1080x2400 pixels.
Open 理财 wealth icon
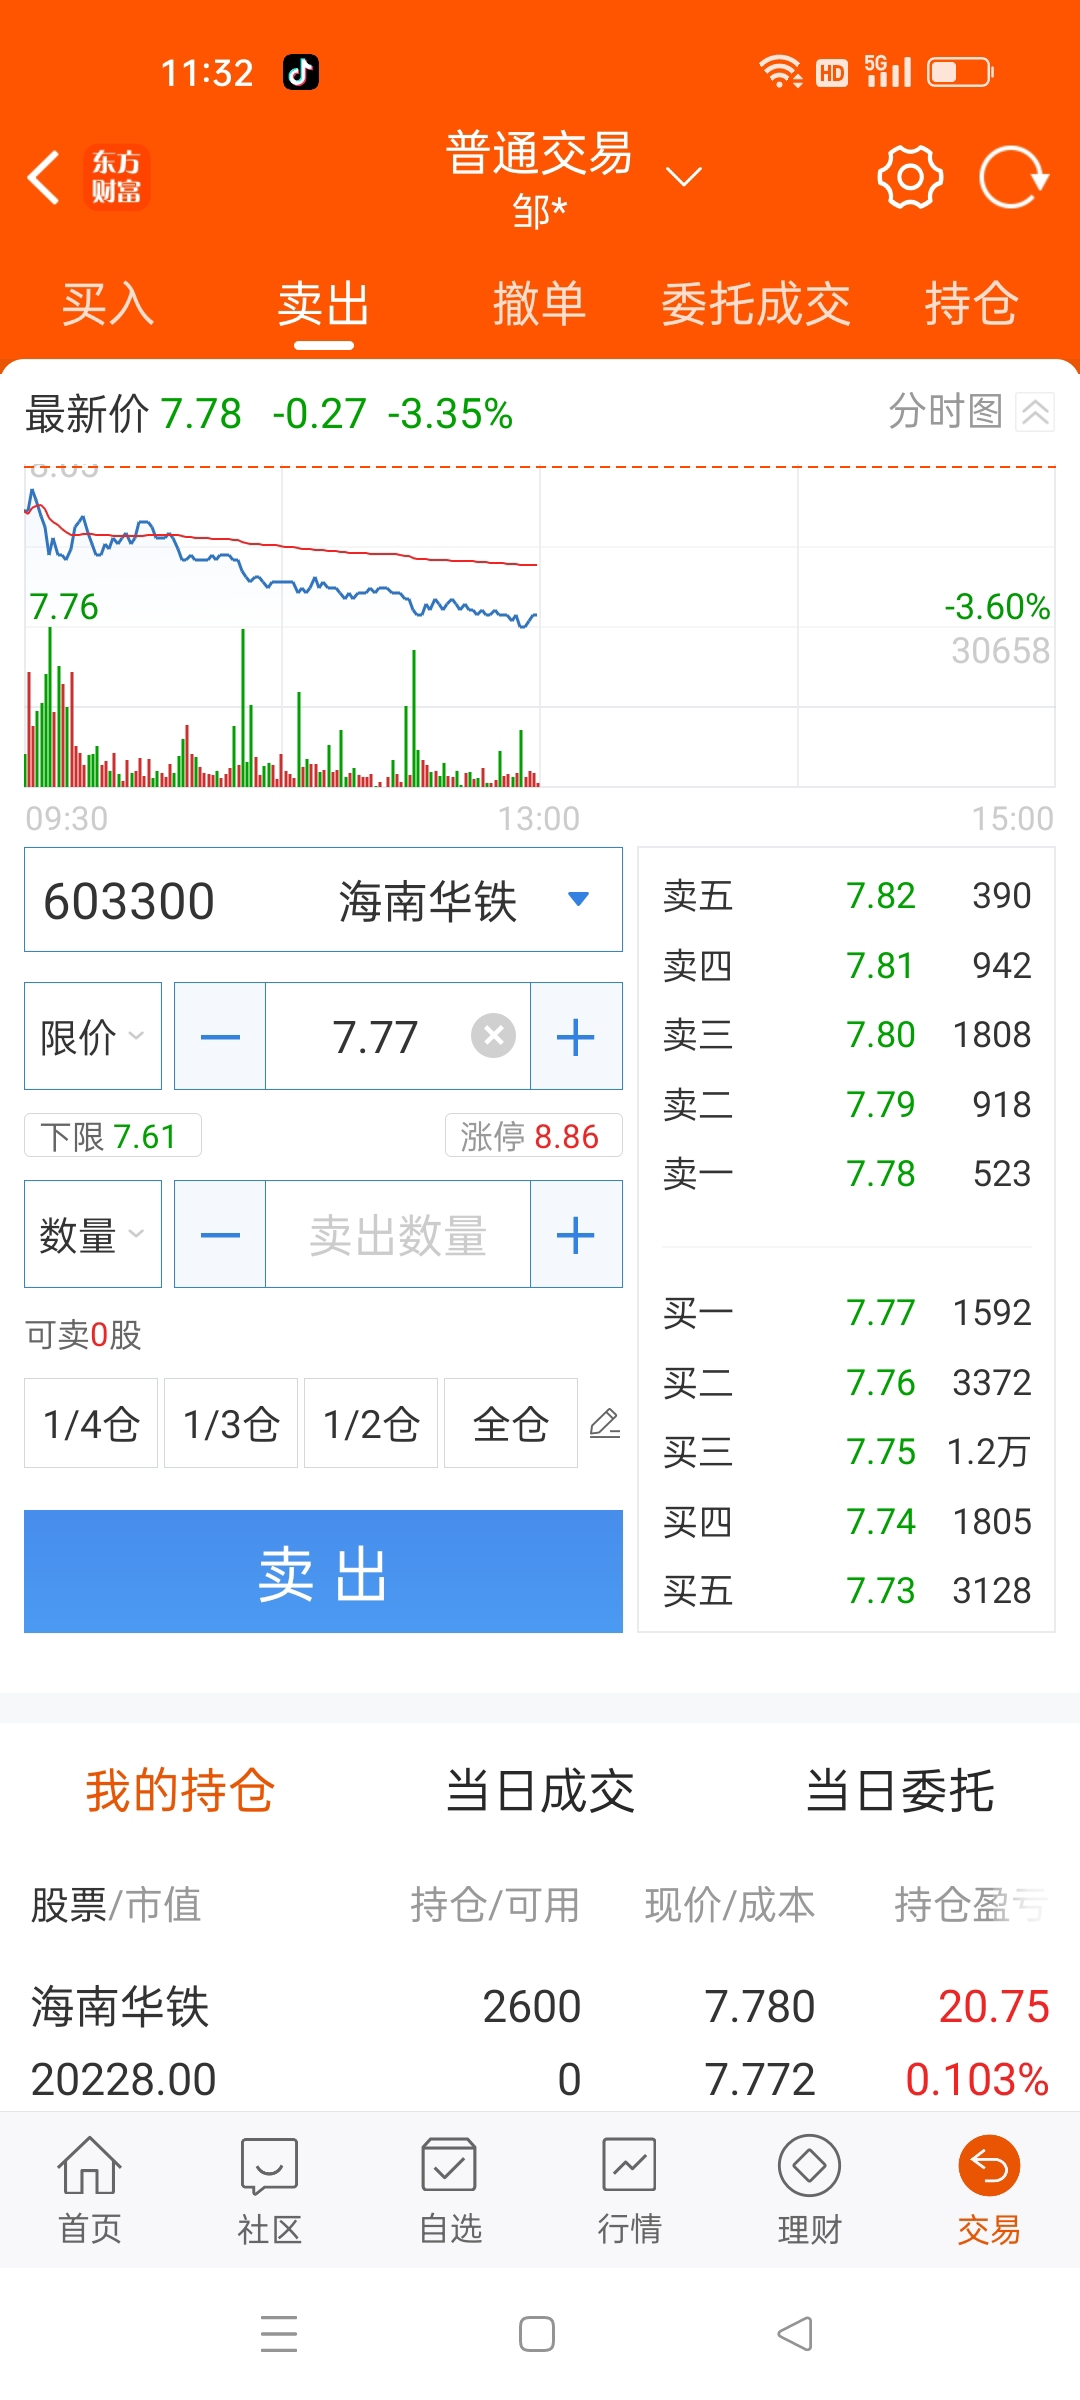[x=809, y=2189]
